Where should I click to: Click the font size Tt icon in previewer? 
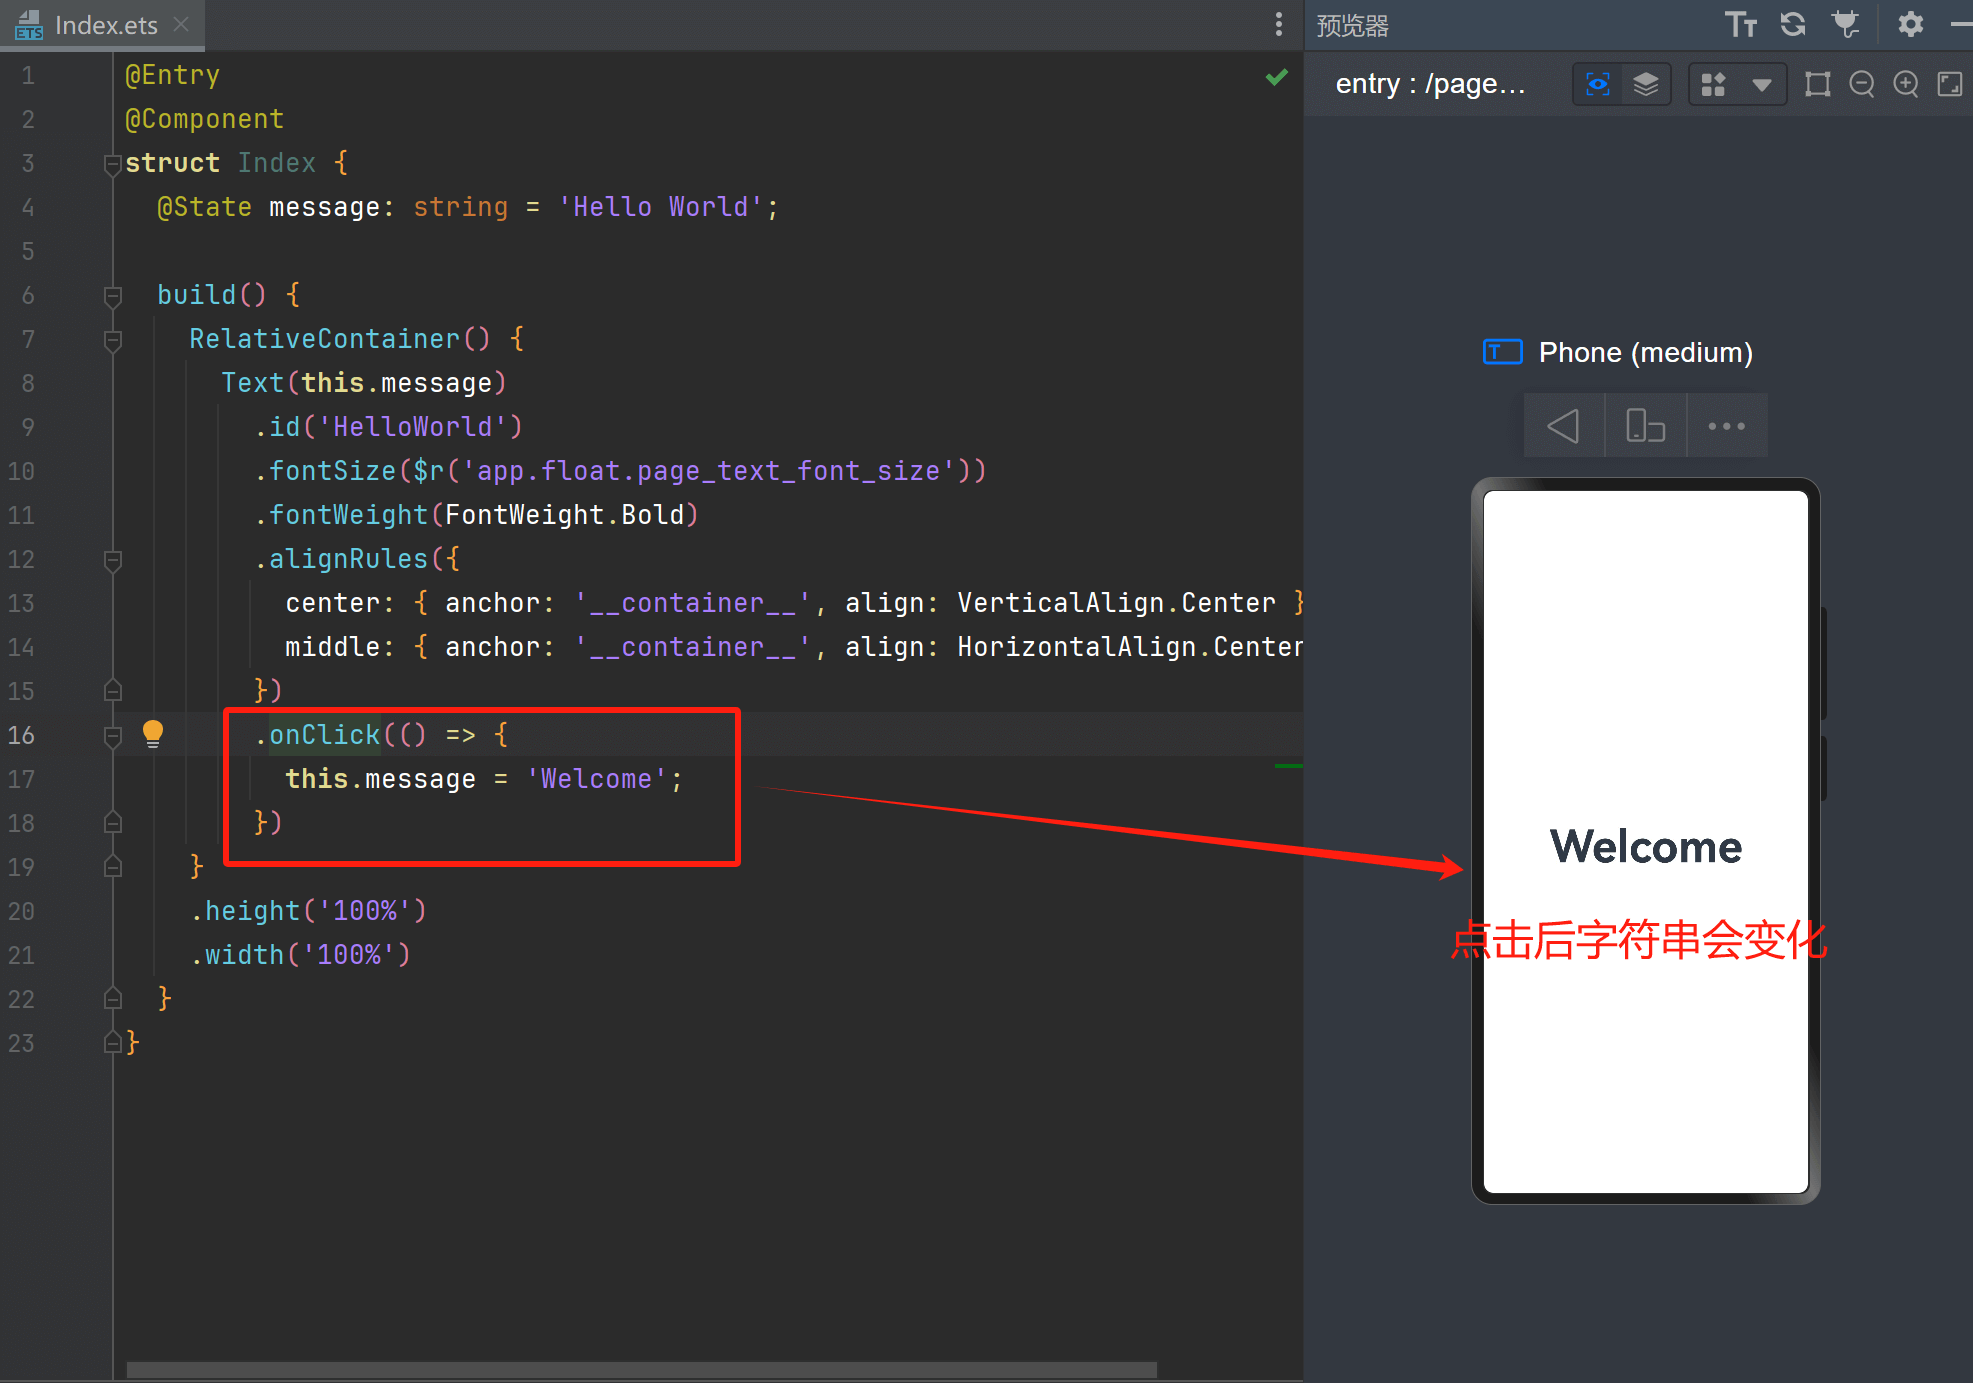1740,25
